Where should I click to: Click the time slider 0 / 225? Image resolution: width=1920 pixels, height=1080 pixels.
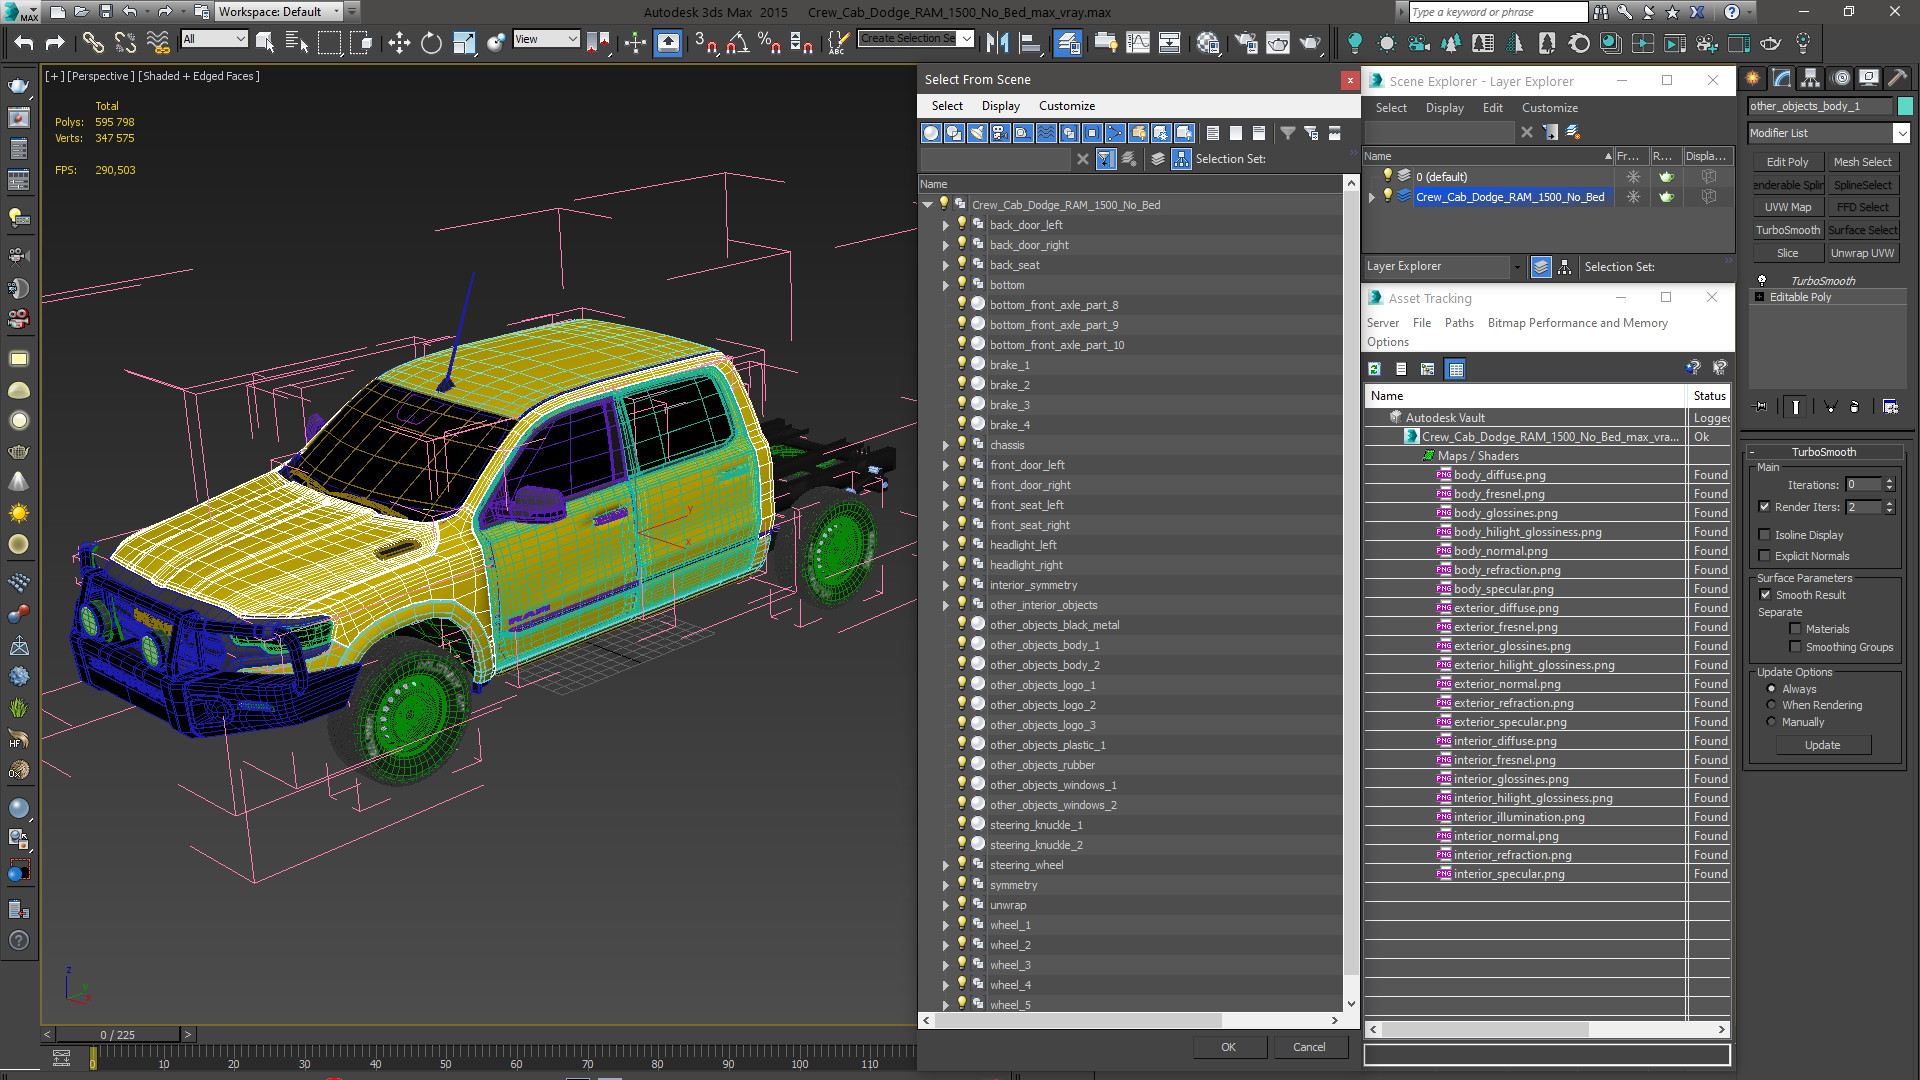118,1035
